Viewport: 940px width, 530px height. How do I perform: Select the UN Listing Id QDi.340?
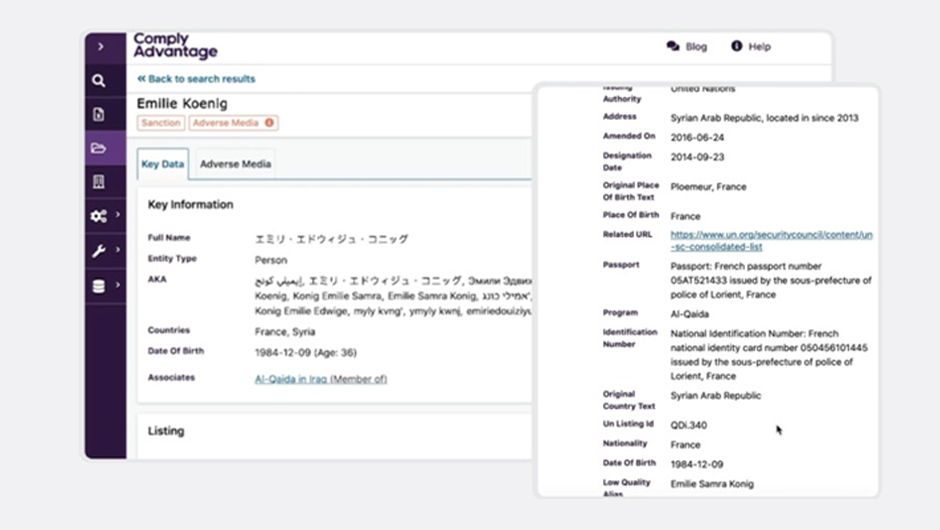coord(689,425)
